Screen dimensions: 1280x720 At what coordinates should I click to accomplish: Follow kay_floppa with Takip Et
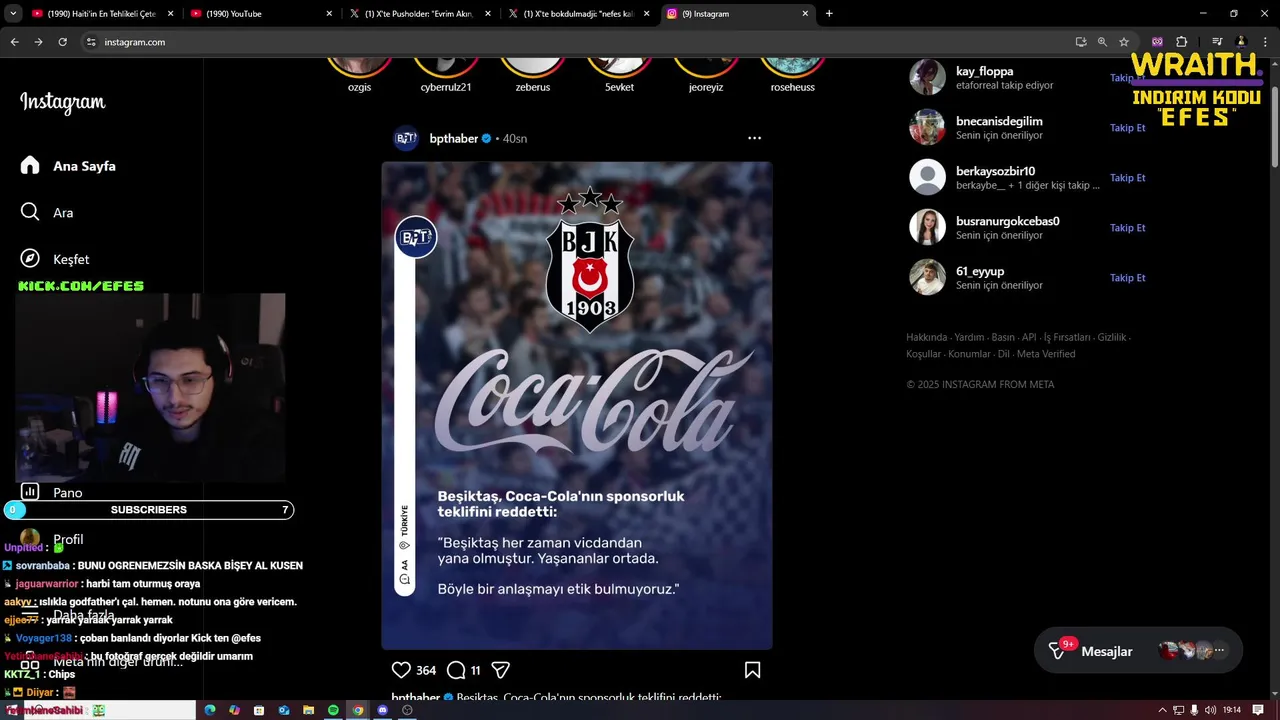pos(1127,78)
